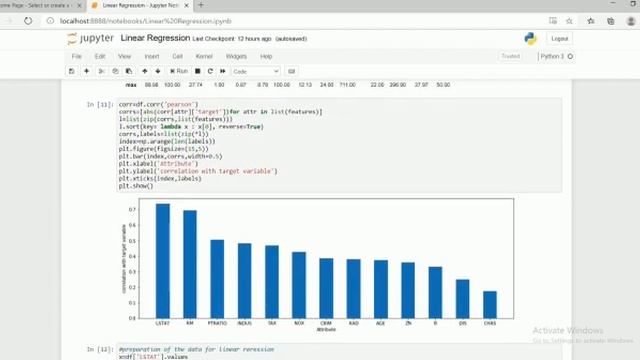Viewport: 640px width, 360px height.
Task: Copy selected cells icon
Action: click(115, 71)
